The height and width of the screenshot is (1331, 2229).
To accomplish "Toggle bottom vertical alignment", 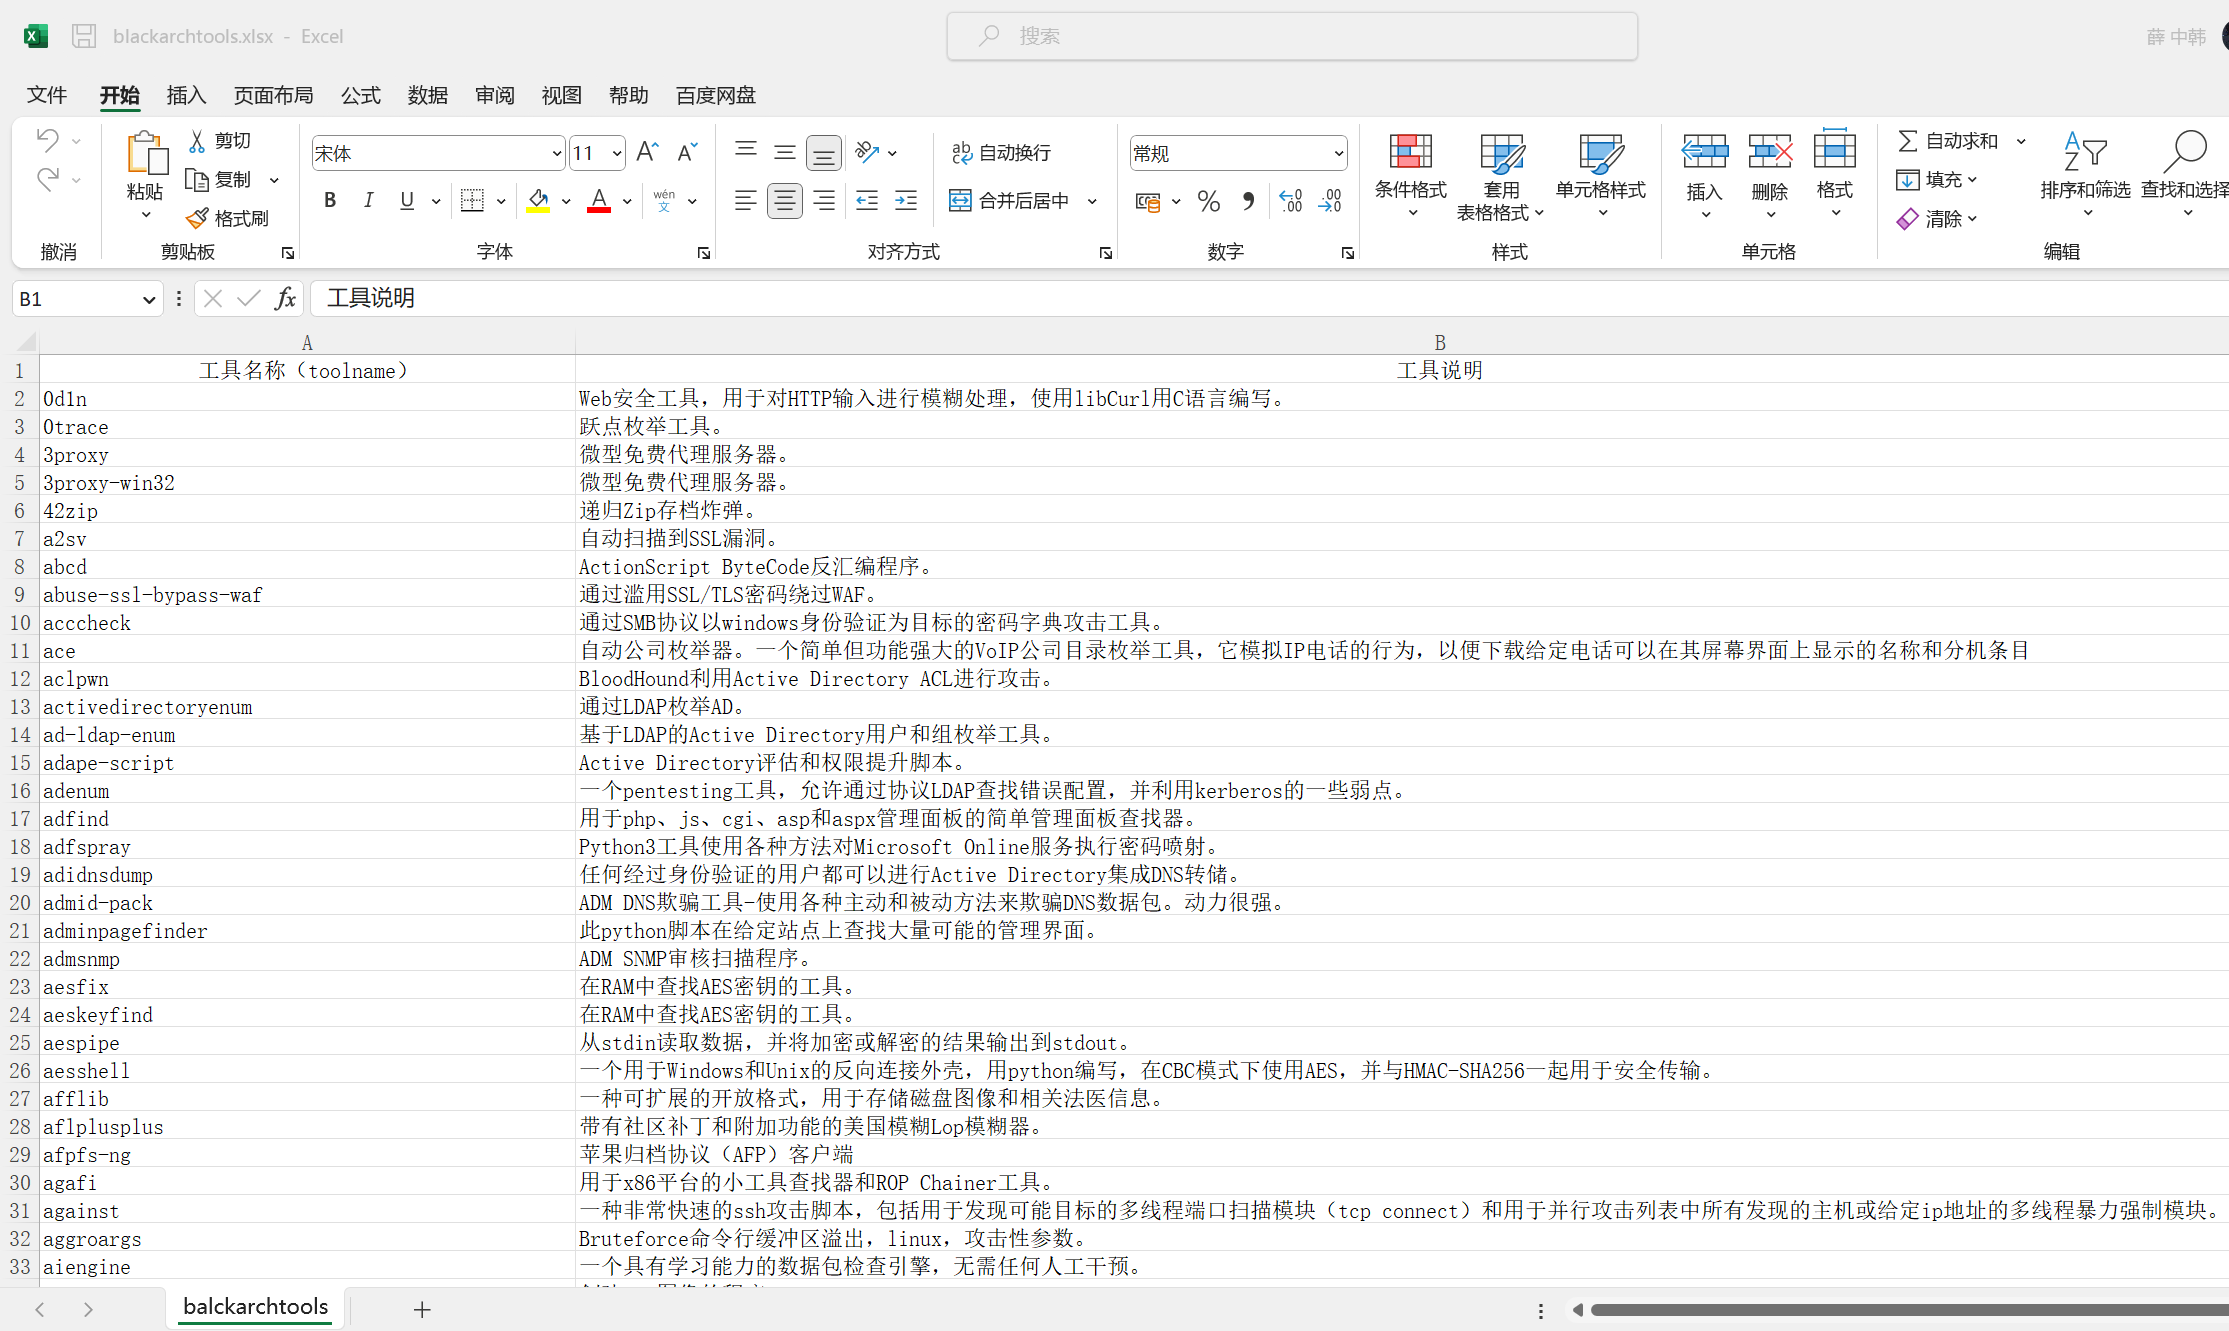I will [x=824, y=153].
